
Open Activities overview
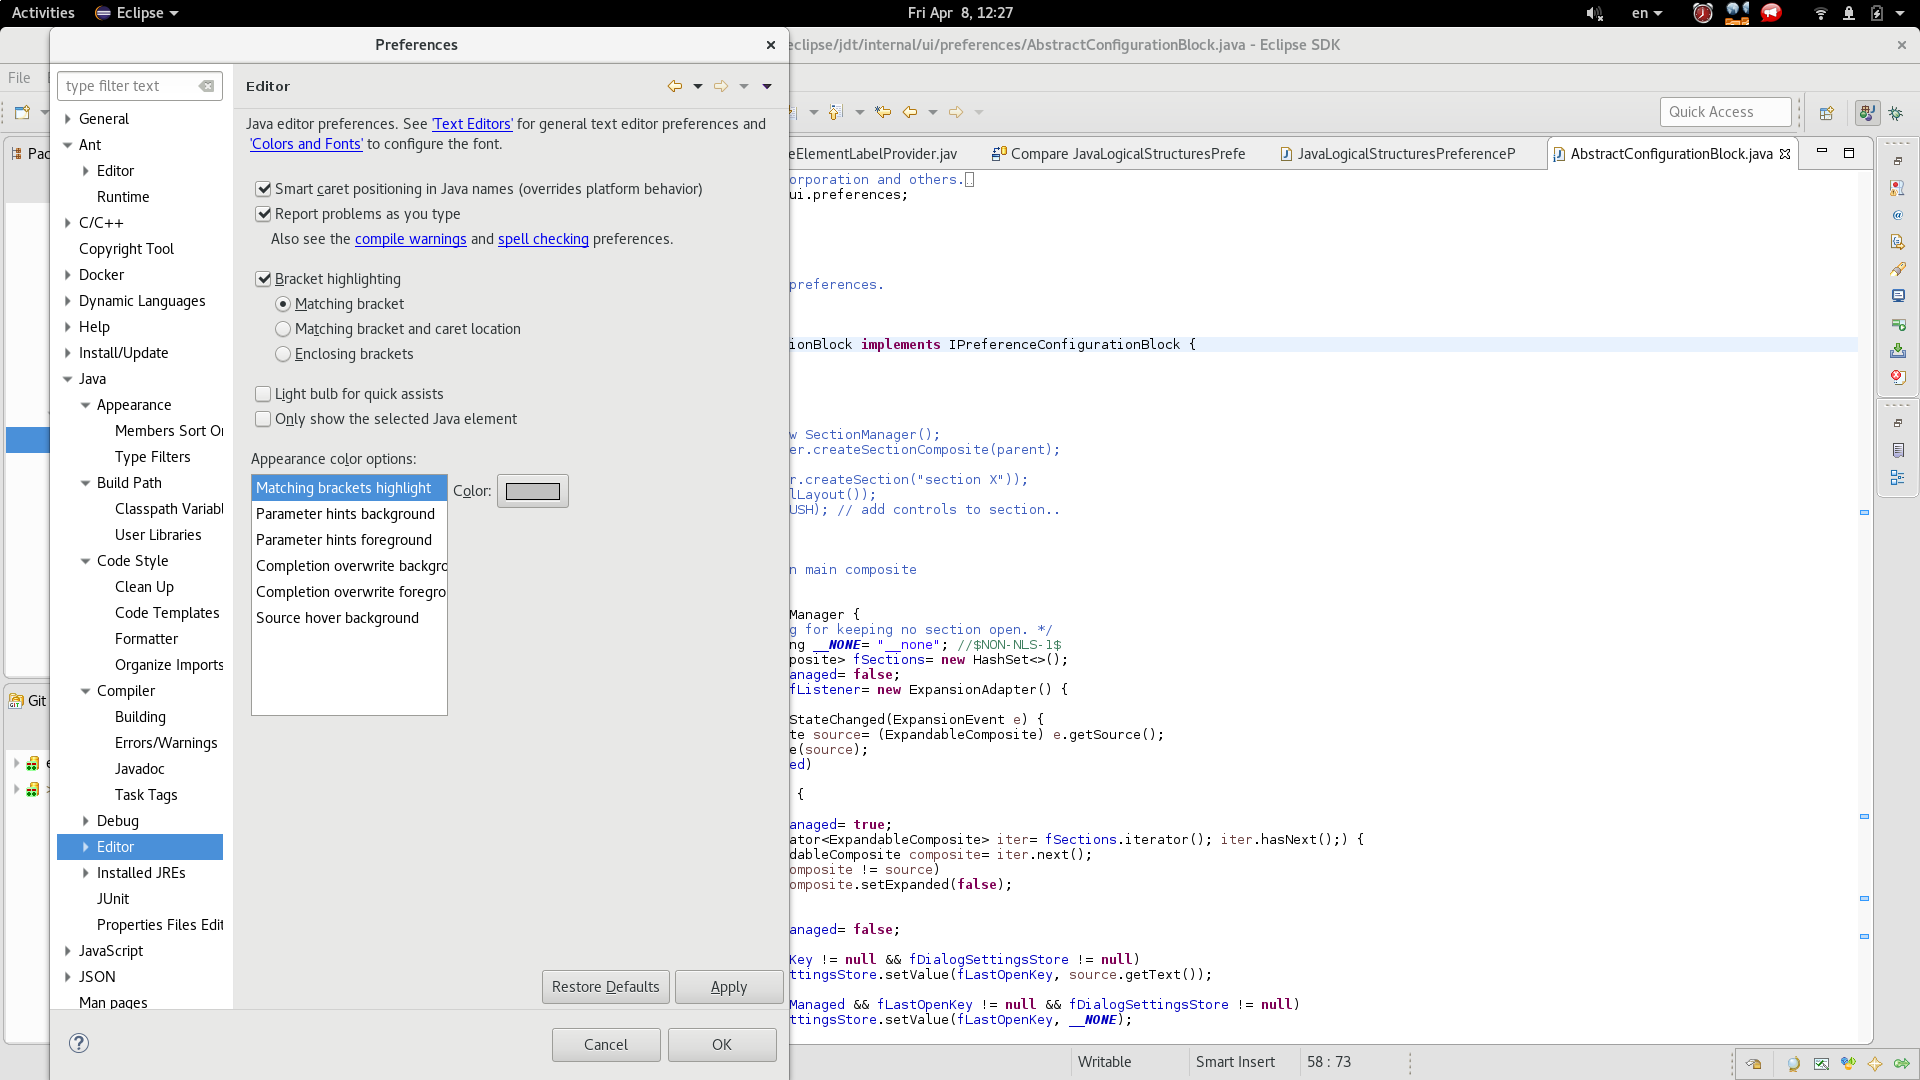pyautogui.click(x=43, y=13)
